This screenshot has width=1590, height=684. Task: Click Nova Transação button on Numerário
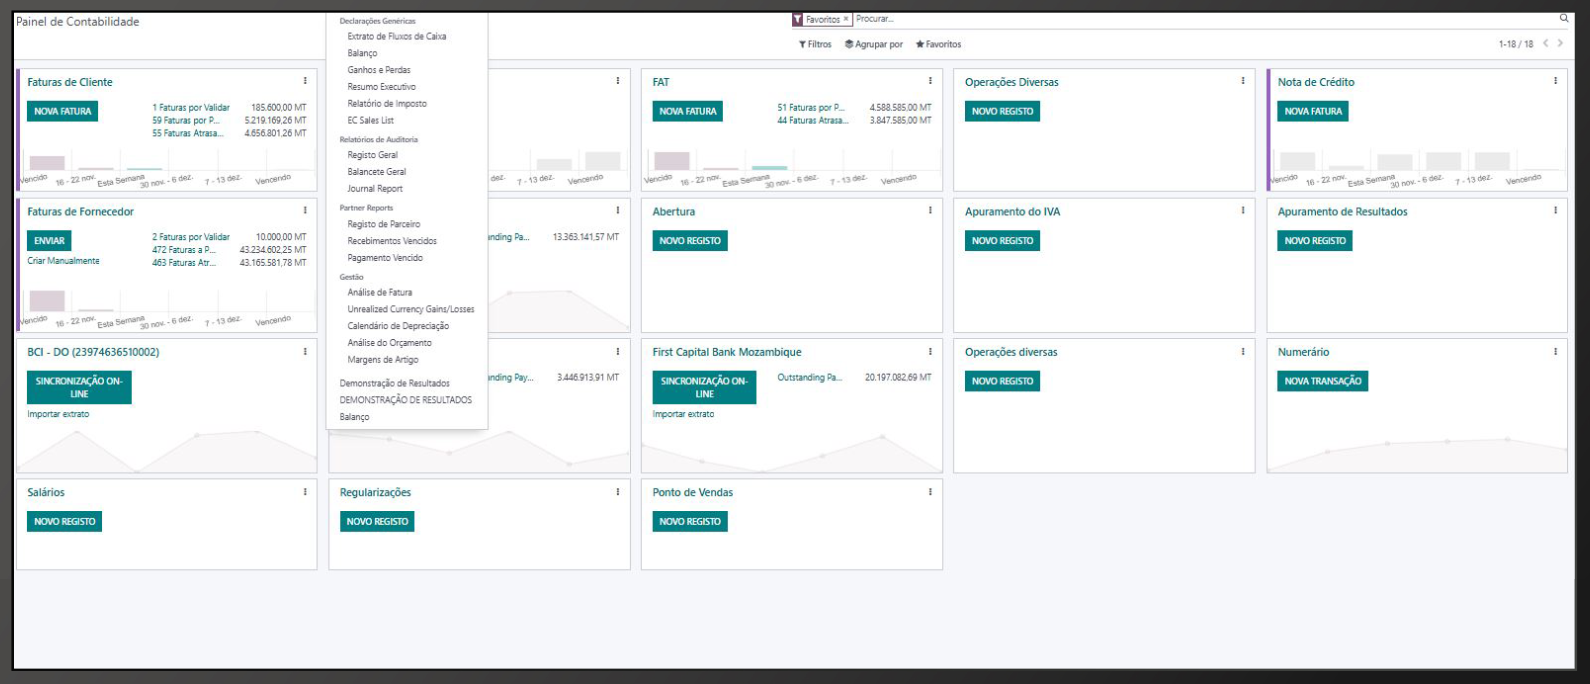[1322, 381]
